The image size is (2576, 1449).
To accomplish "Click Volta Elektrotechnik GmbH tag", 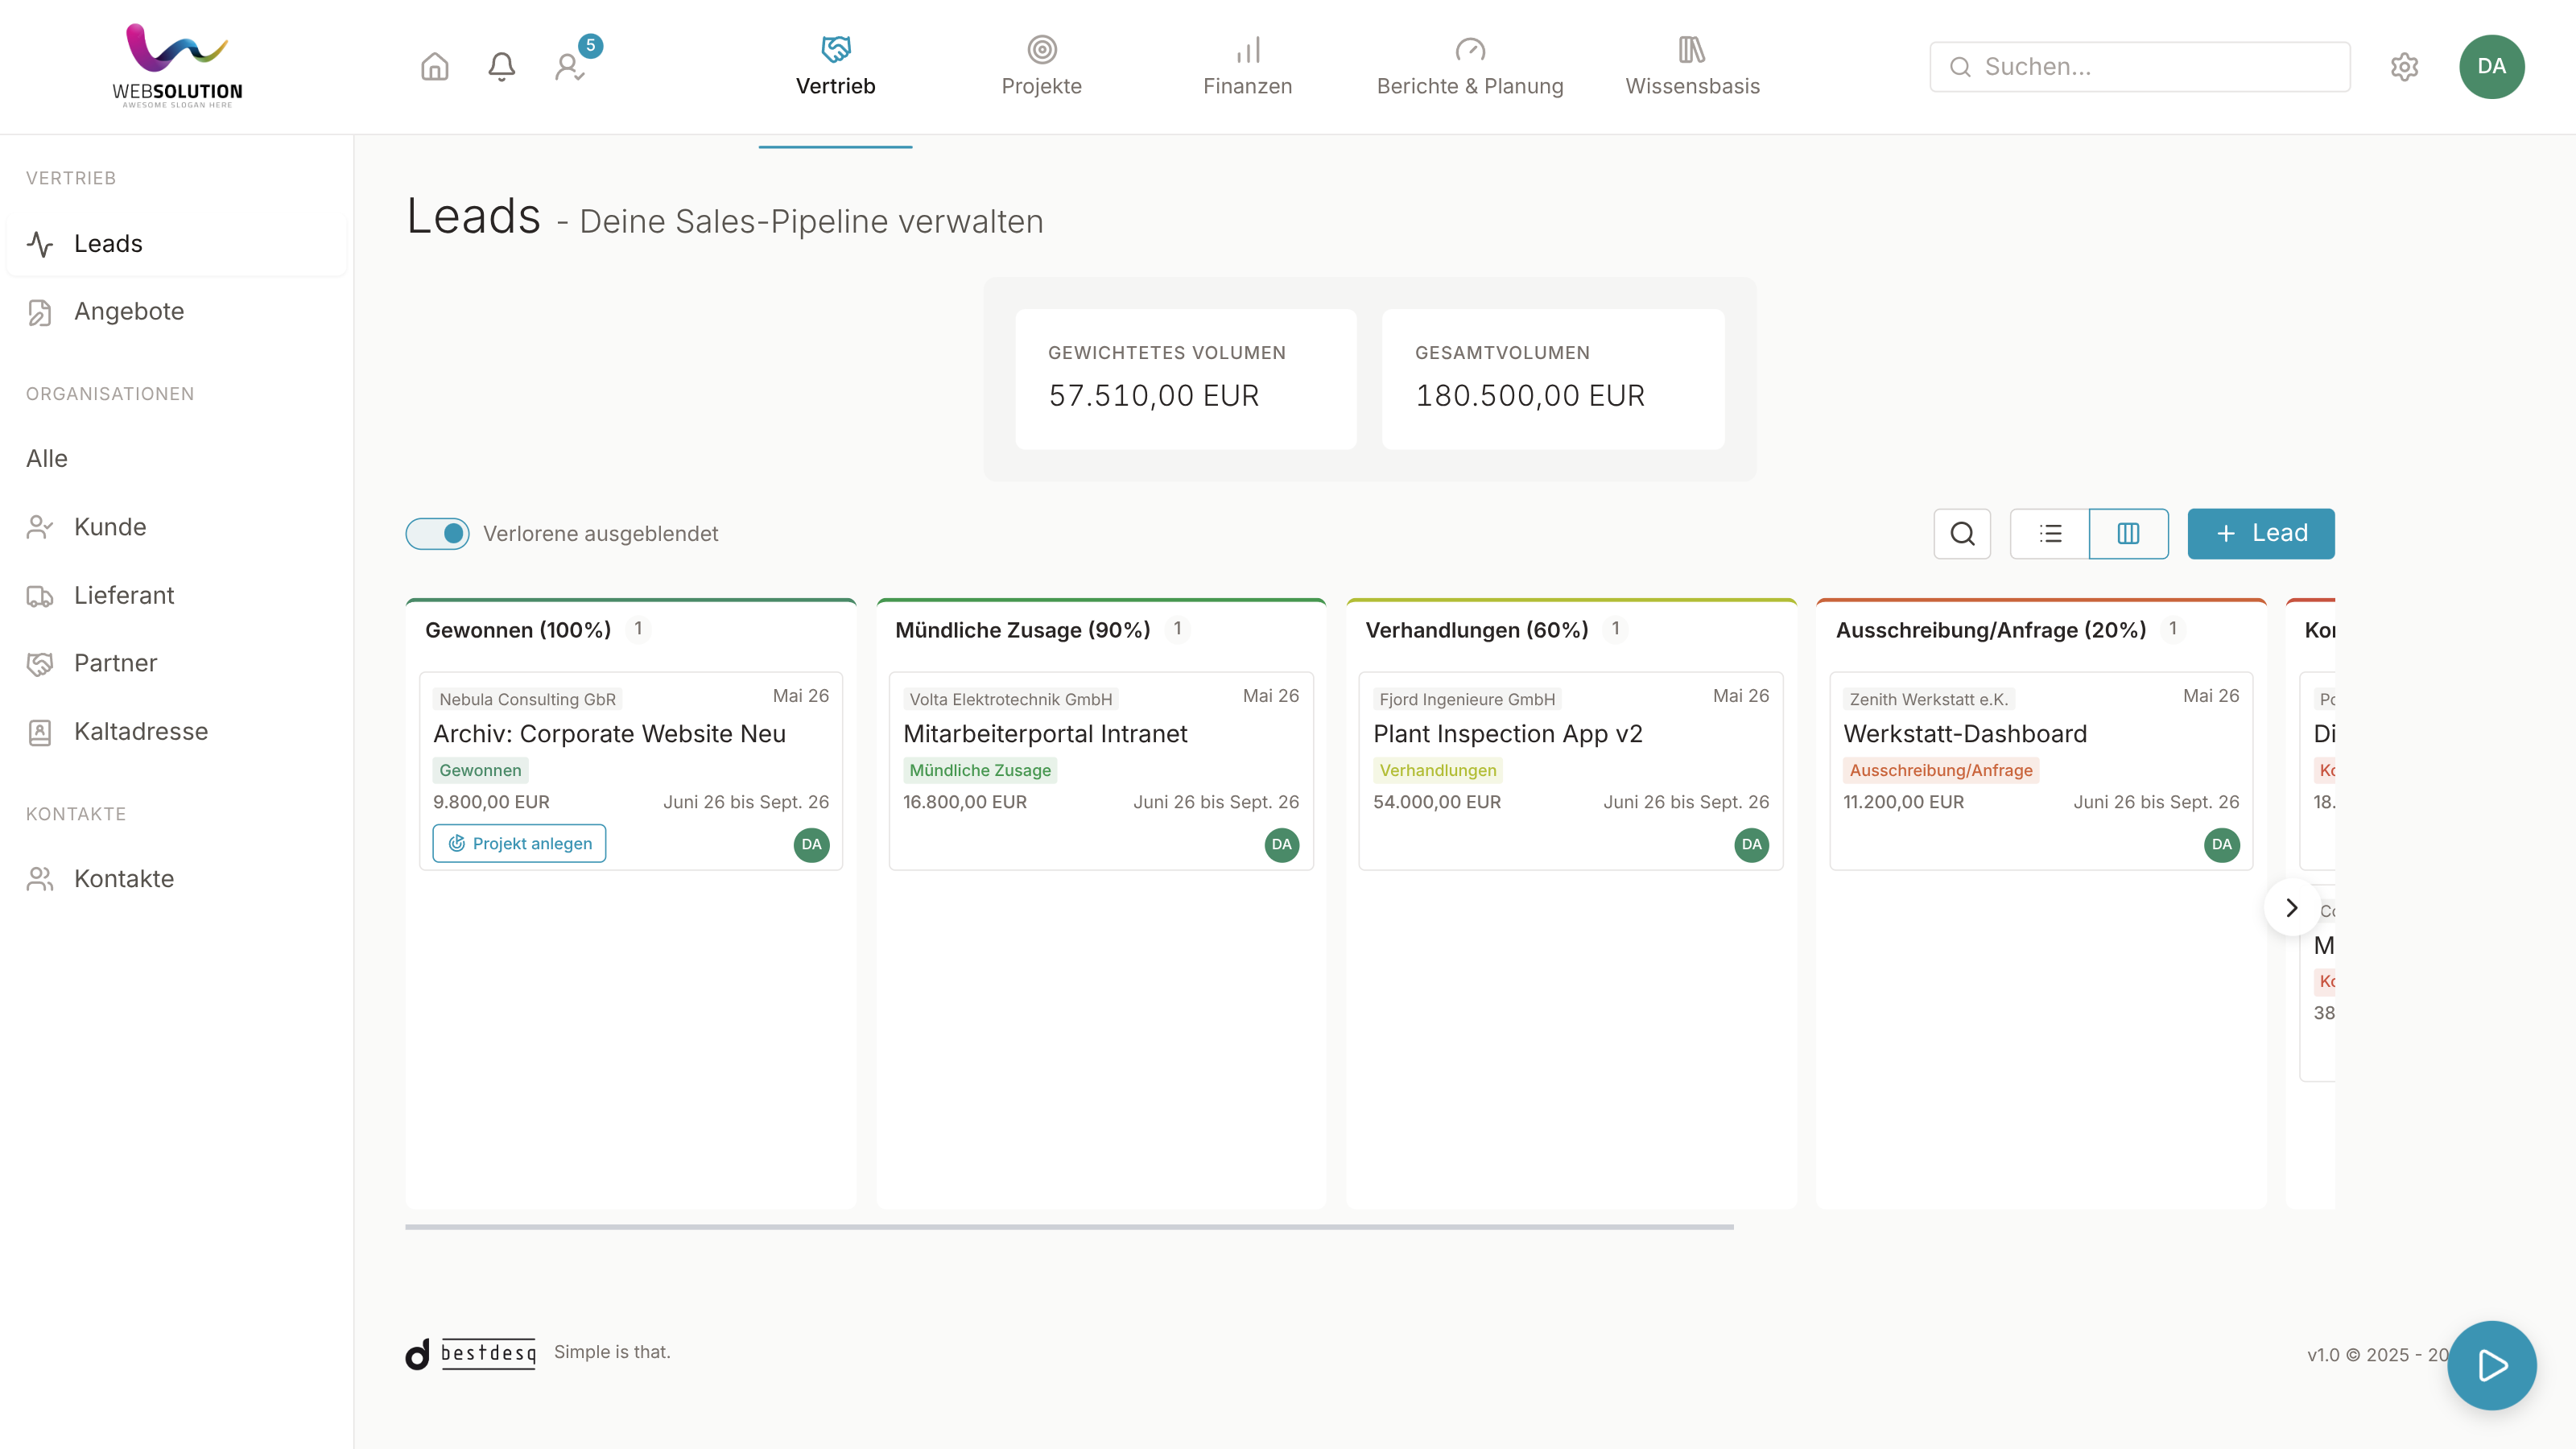I will 1010,700.
